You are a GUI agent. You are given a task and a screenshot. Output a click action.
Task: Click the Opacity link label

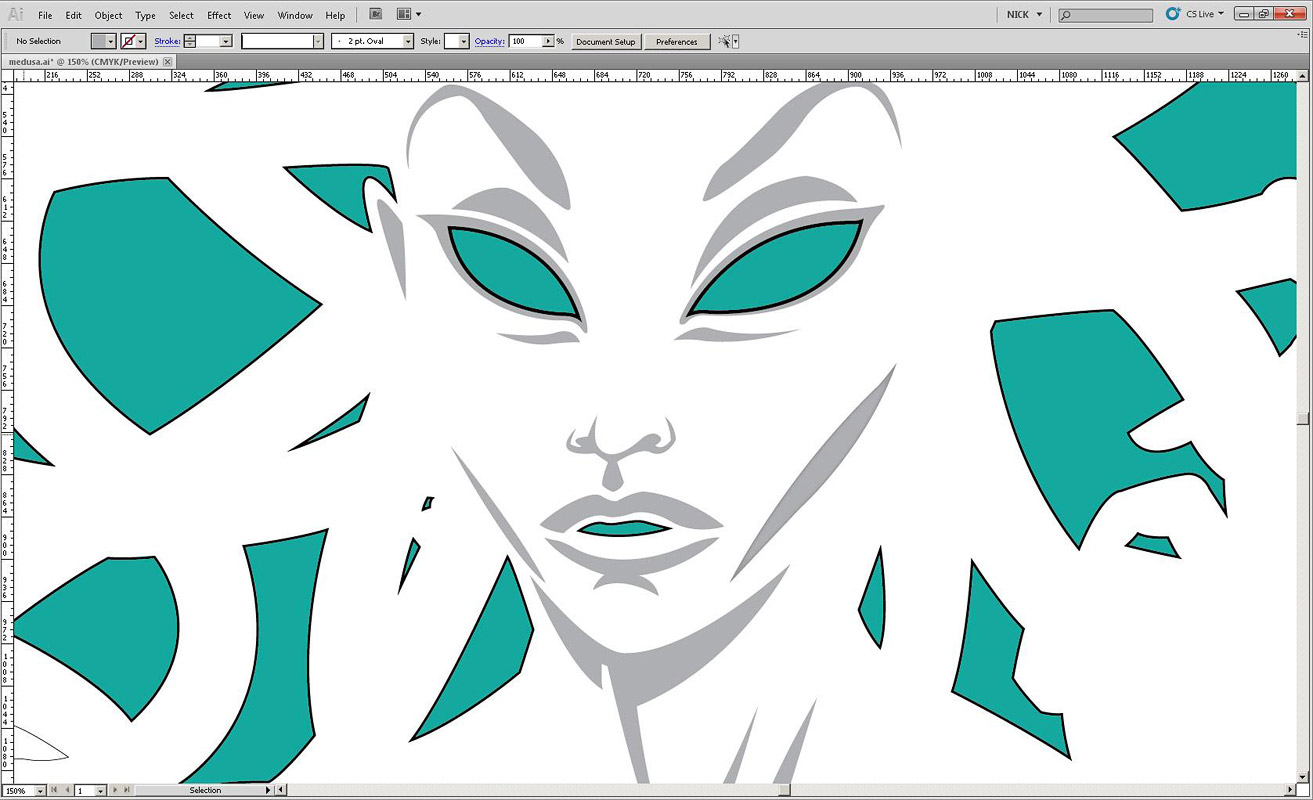tap(488, 41)
